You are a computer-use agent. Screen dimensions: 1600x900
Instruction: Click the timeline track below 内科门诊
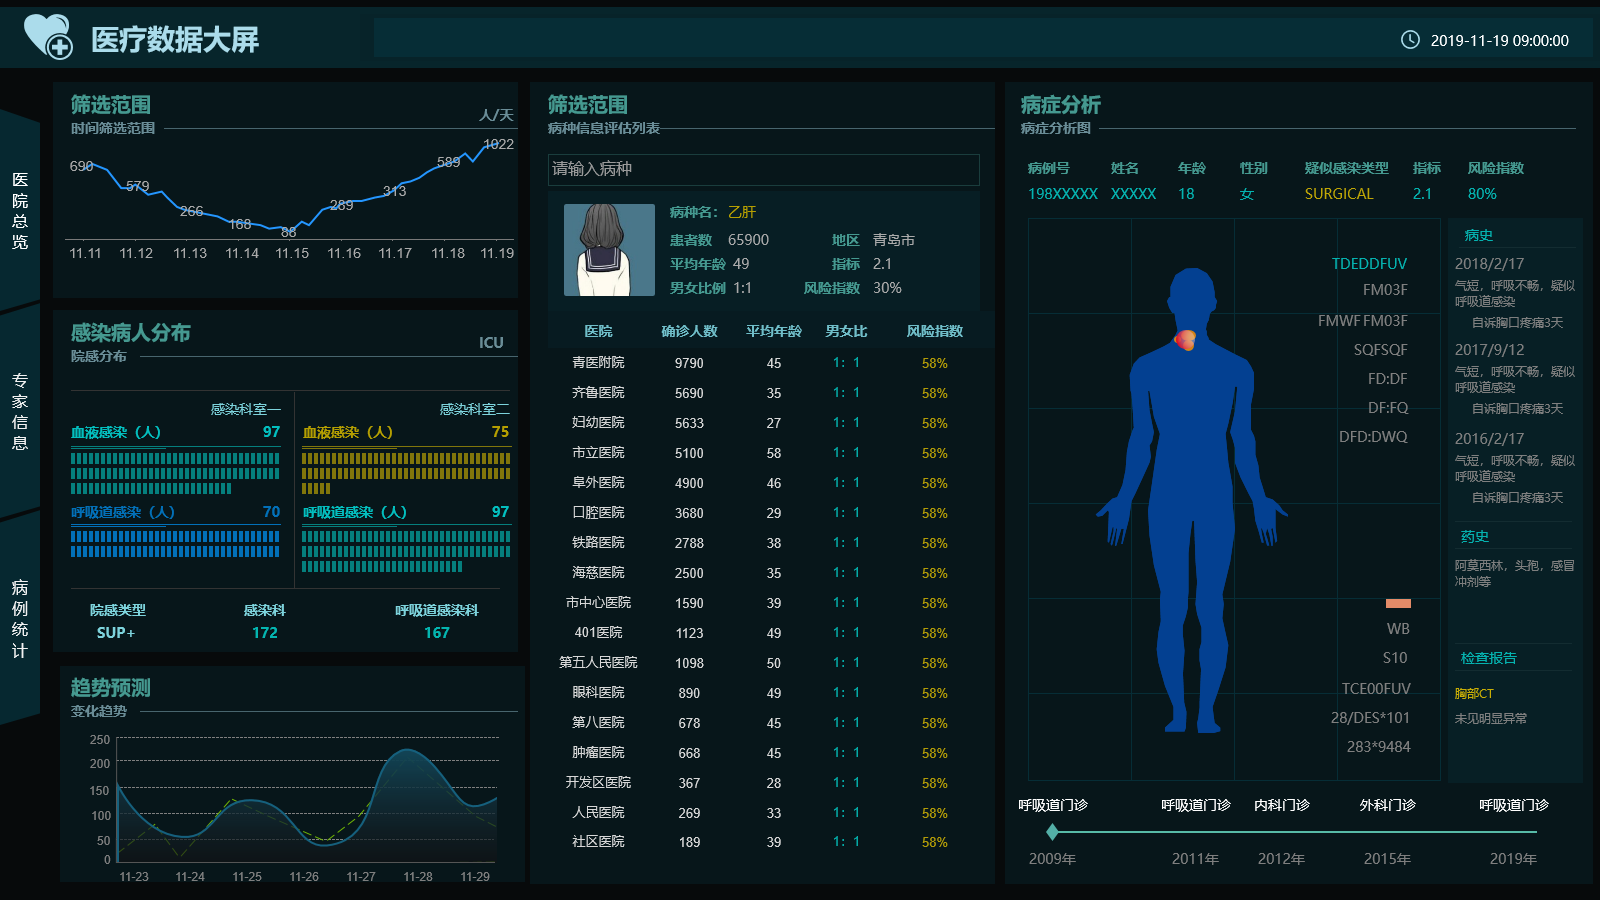point(1282,832)
